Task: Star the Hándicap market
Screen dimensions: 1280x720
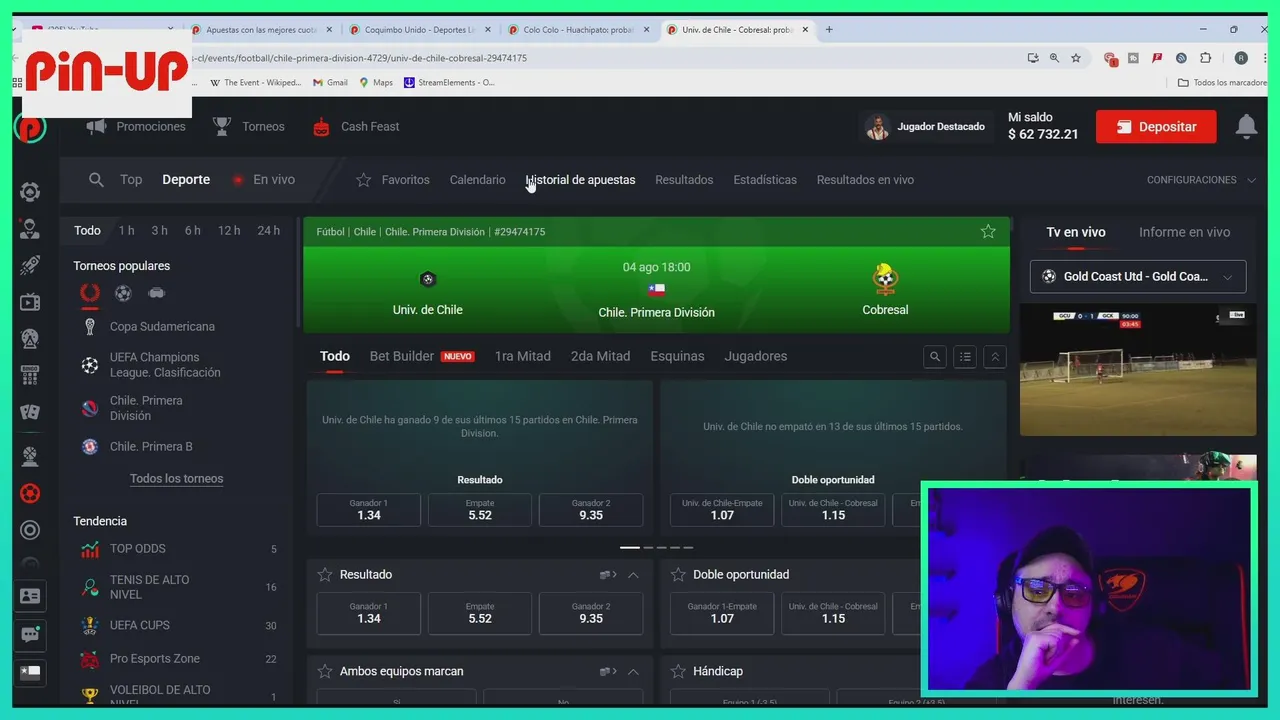Action: pyautogui.click(x=678, y=671)
